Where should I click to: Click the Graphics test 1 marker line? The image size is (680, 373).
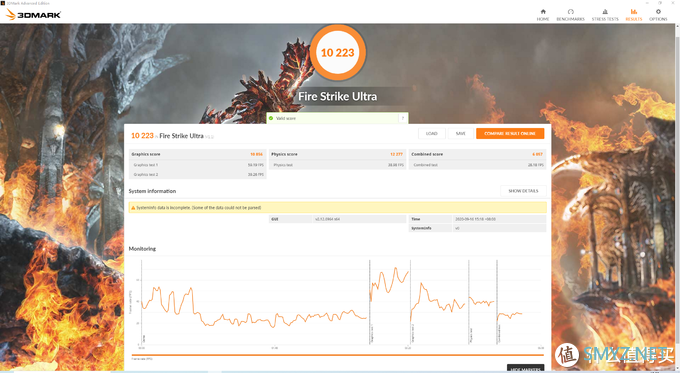pos(369,302)
